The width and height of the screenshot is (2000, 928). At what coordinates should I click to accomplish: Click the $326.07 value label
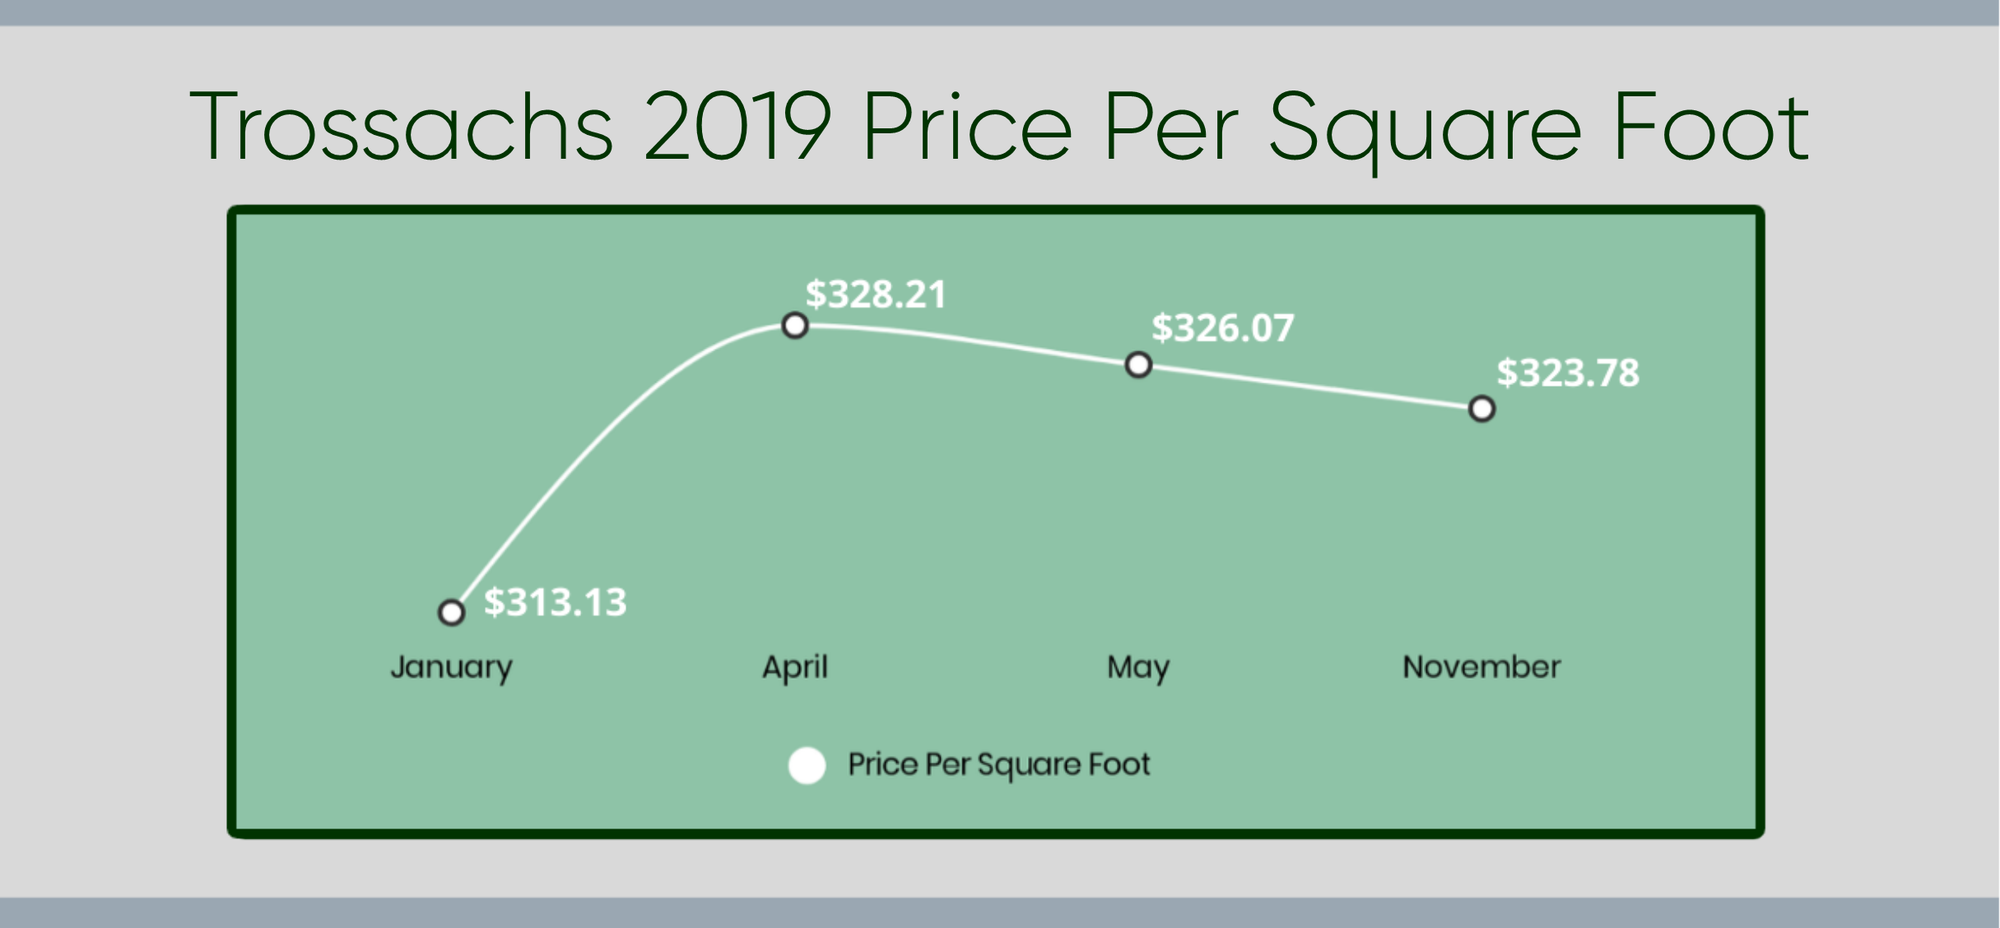click(x=1222, y=329)
